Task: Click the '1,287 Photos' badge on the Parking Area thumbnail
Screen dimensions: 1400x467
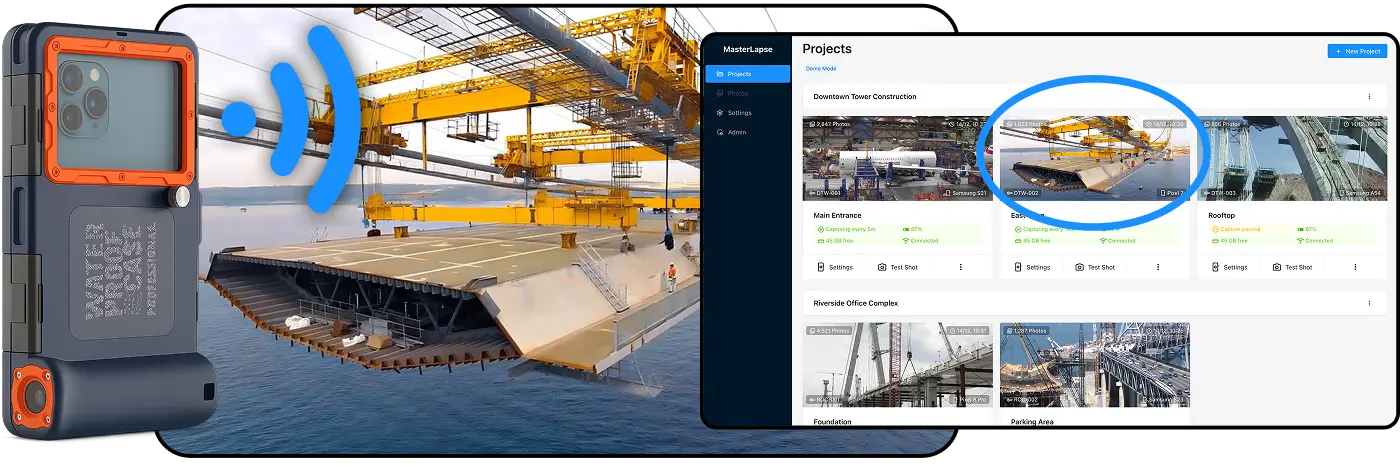Action: point(1027,330)
